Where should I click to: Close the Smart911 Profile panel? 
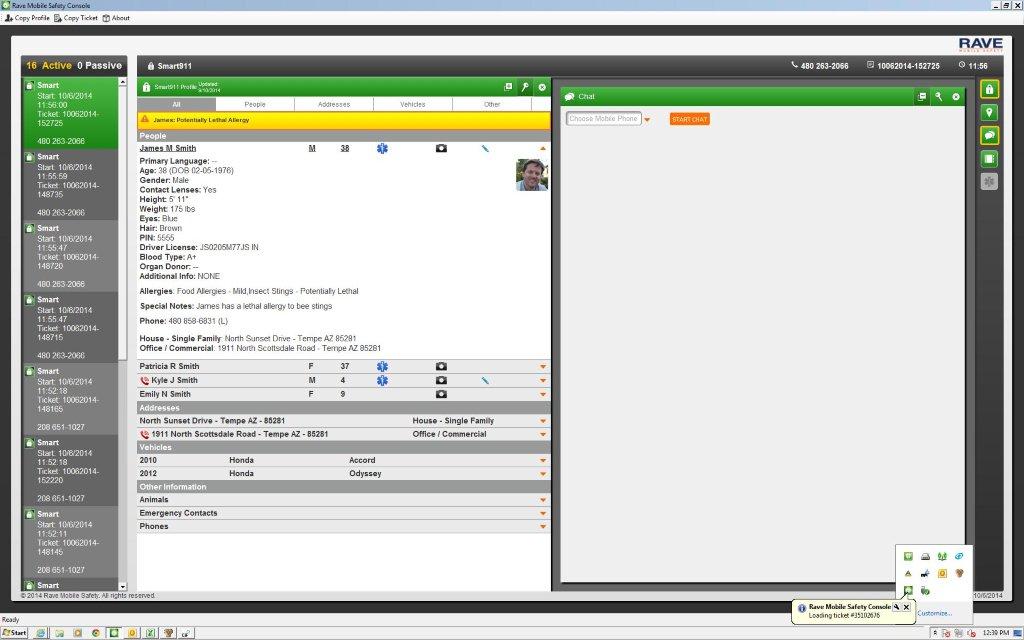pyautogui.click(x=542, y=87)
